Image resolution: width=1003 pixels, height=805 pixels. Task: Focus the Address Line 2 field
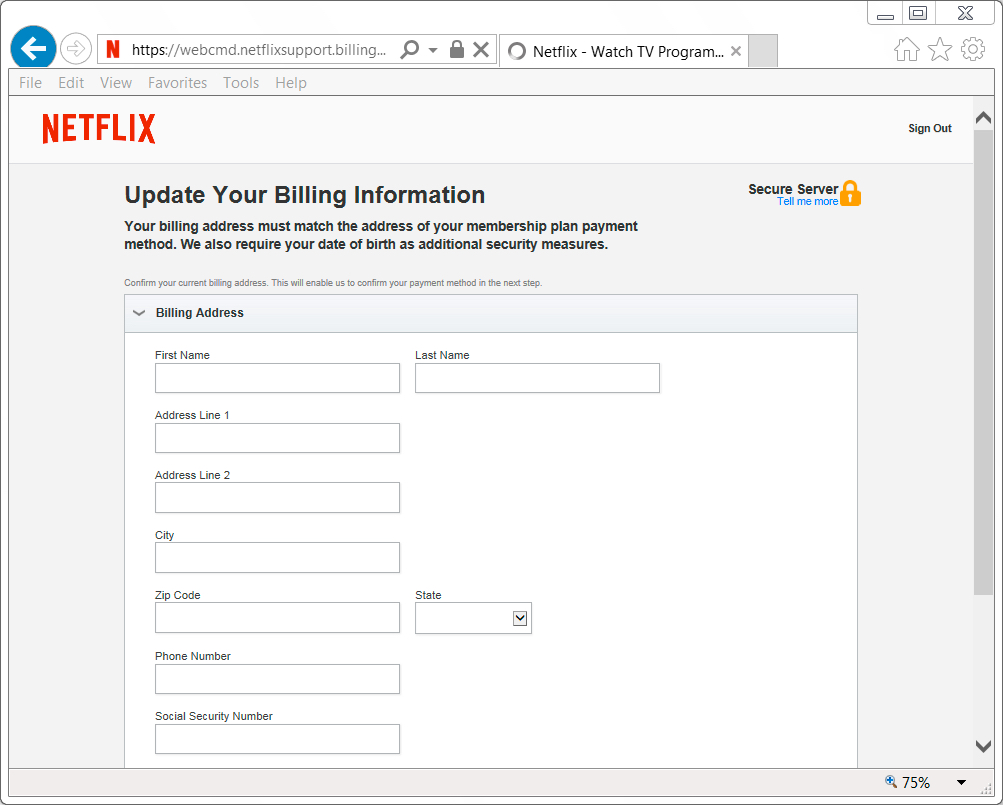pyautogui.click(x=277, y=498)
